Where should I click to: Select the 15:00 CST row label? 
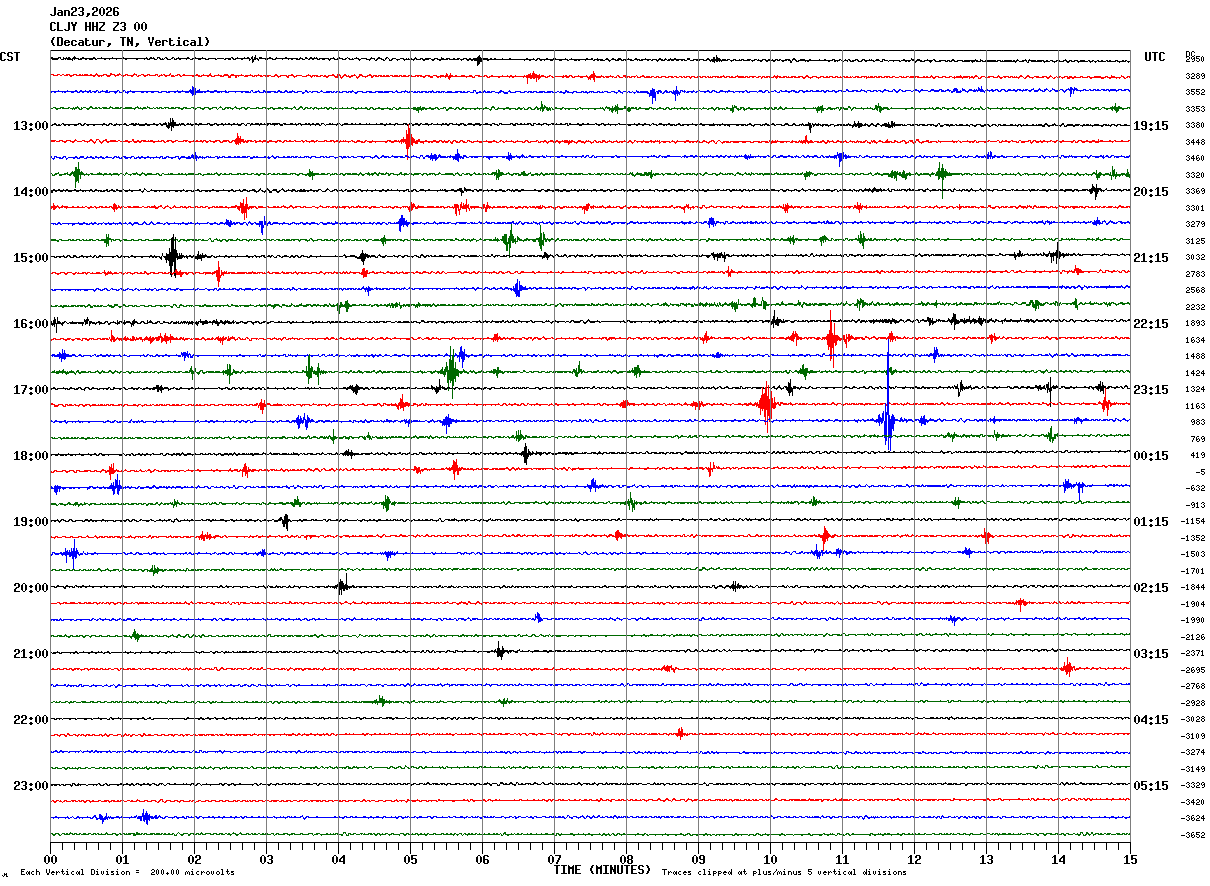tap(30, 258)
